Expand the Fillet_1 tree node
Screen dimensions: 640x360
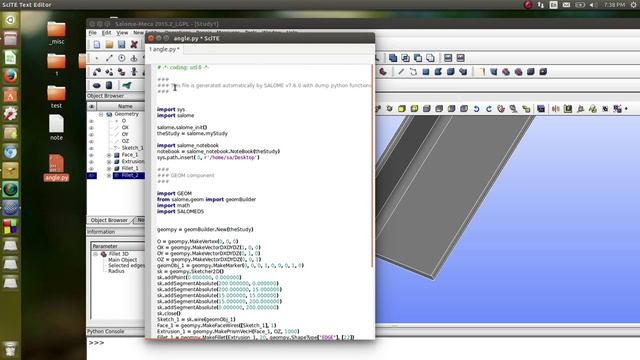(x=109, y=168)
